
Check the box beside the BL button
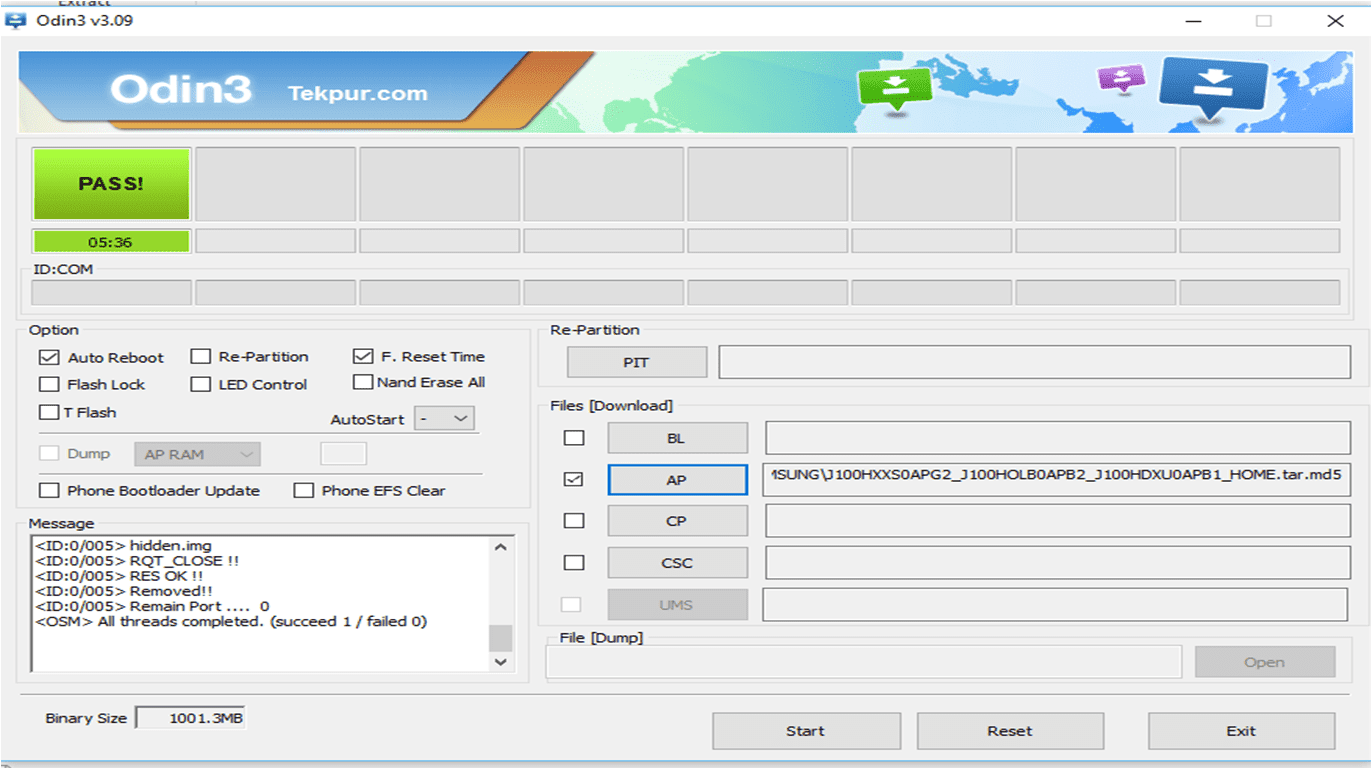(x=574, y=438)
